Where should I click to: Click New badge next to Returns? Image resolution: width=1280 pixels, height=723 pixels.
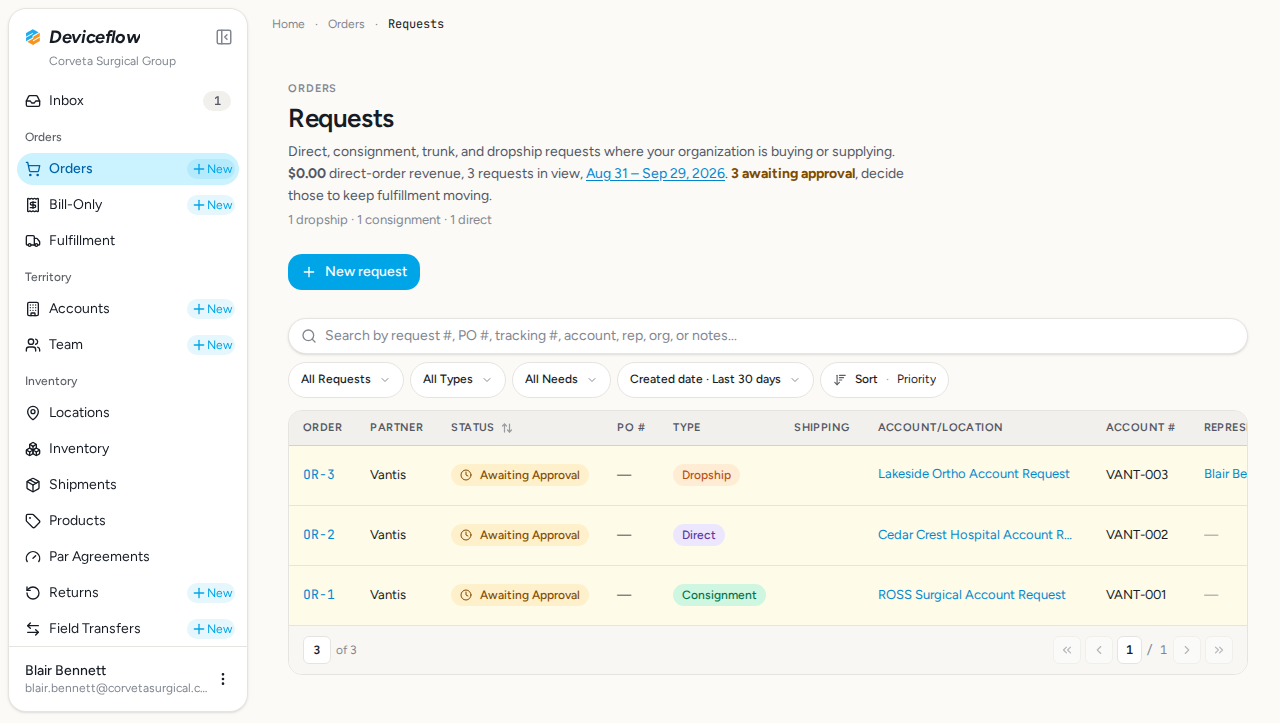[212, 593]
